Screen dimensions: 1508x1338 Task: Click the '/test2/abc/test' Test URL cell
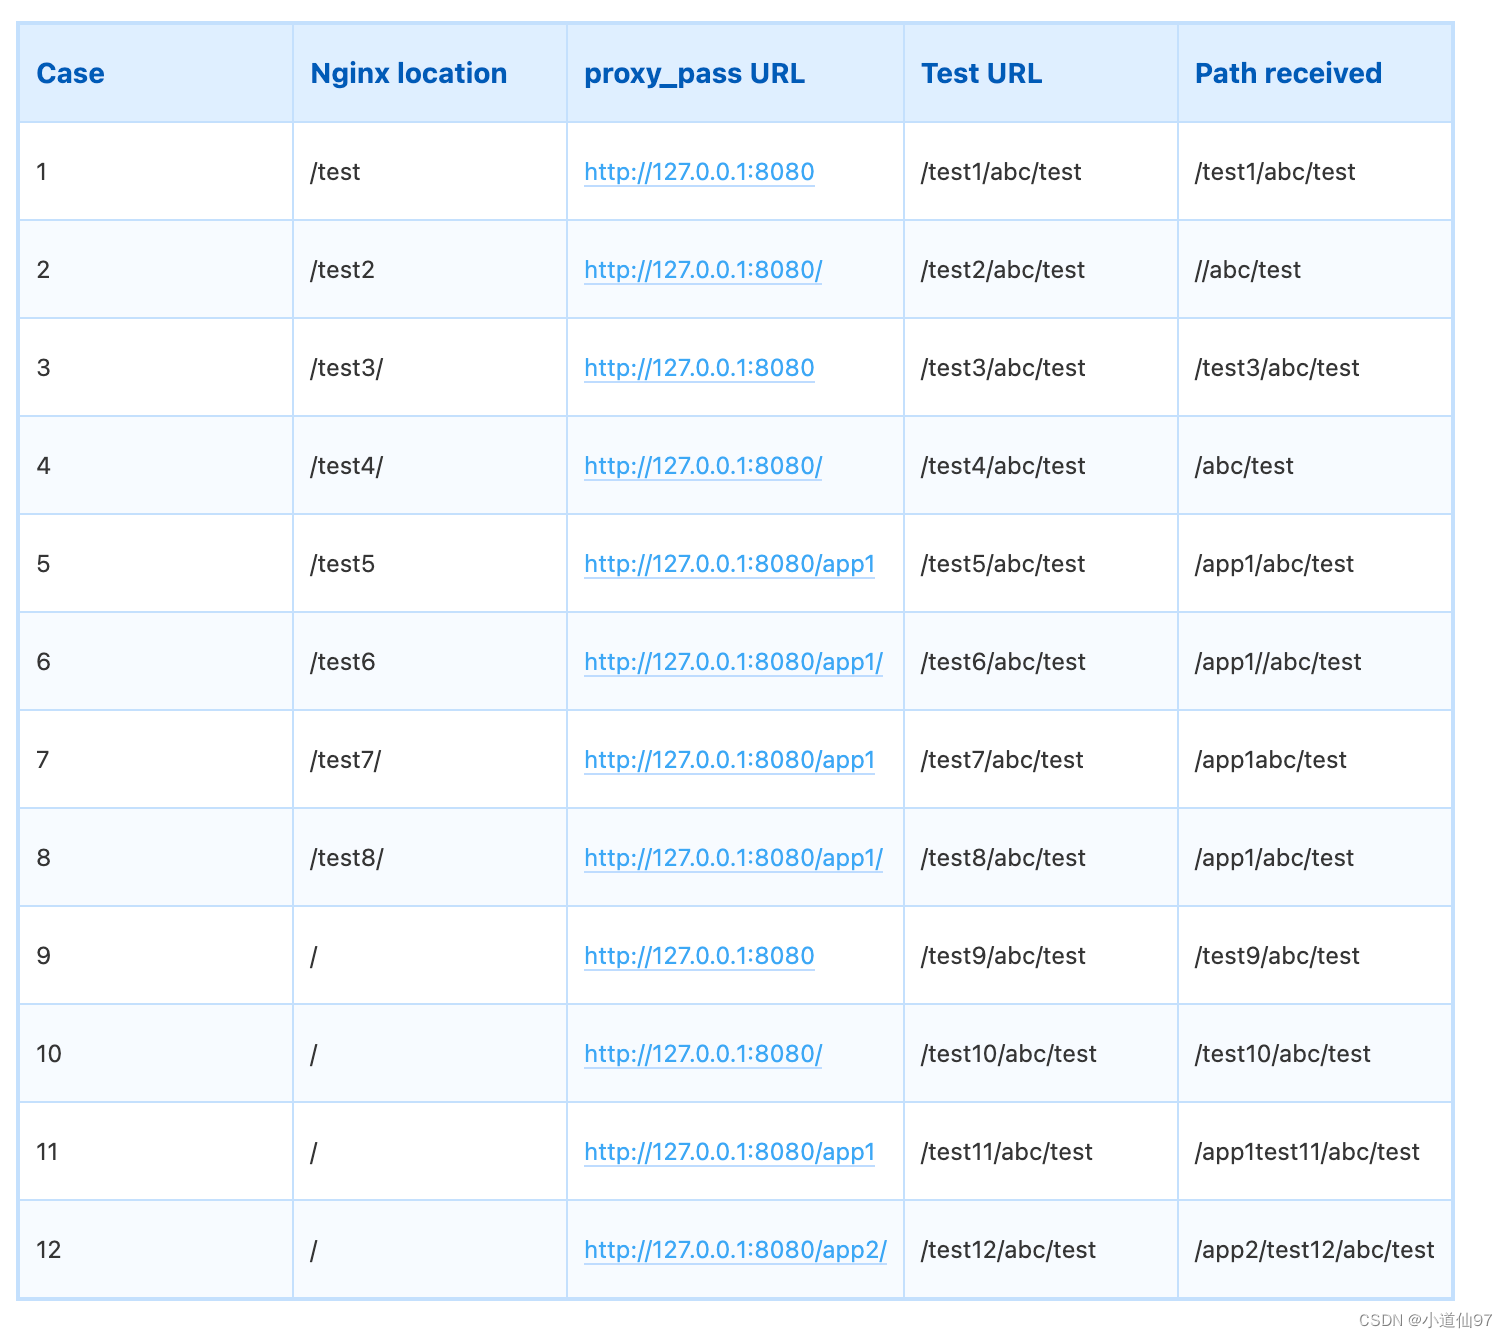(1041, 270)
